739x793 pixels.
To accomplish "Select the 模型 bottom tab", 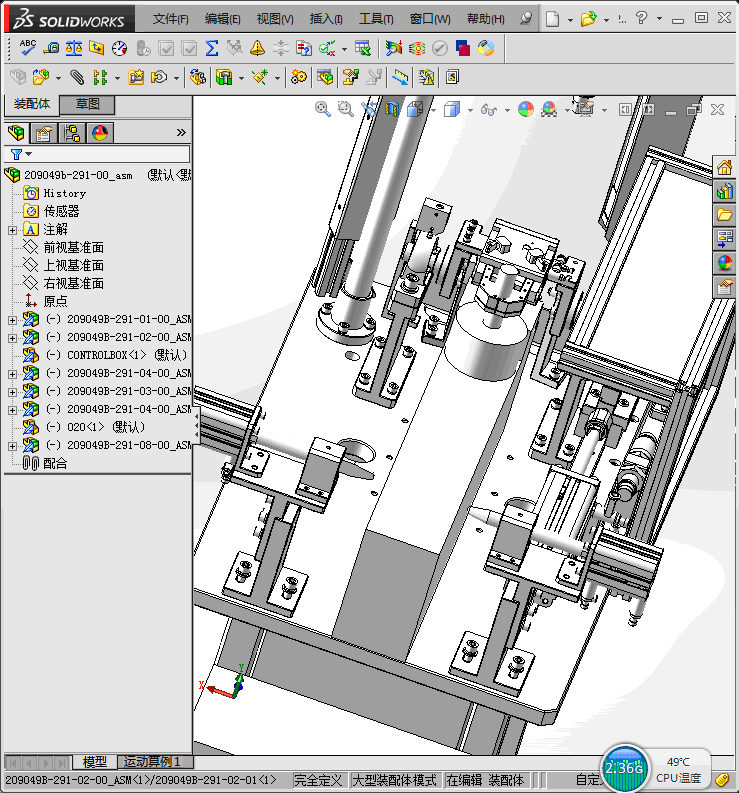I will coord(95,762).
